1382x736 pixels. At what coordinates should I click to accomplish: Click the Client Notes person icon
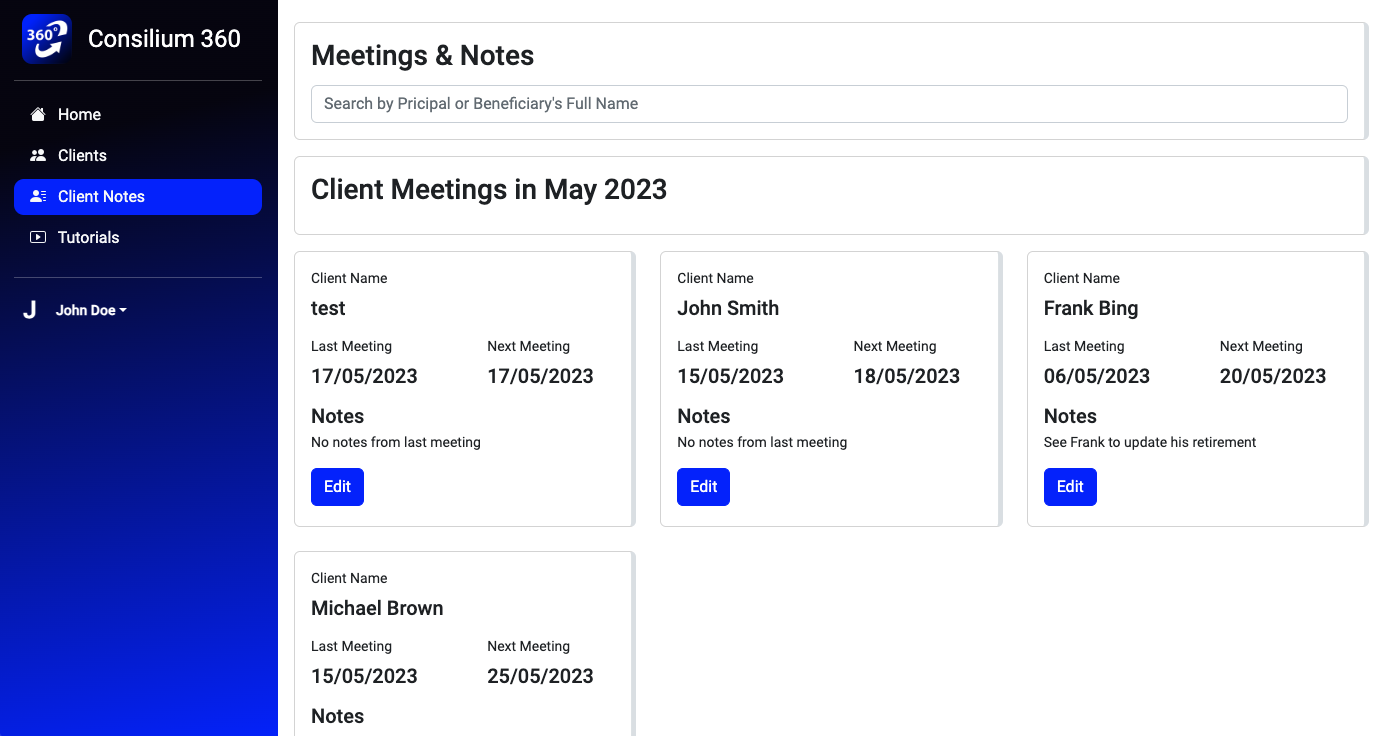pos(38,197)
